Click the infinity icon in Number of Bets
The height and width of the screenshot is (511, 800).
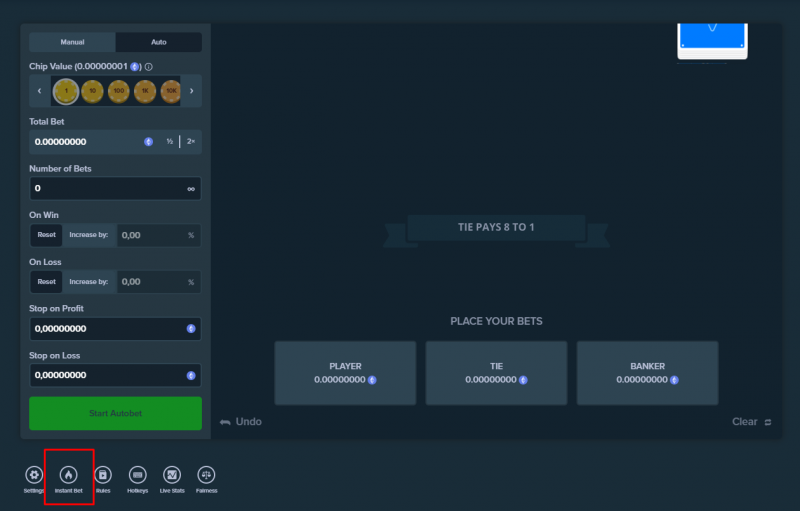191,189
